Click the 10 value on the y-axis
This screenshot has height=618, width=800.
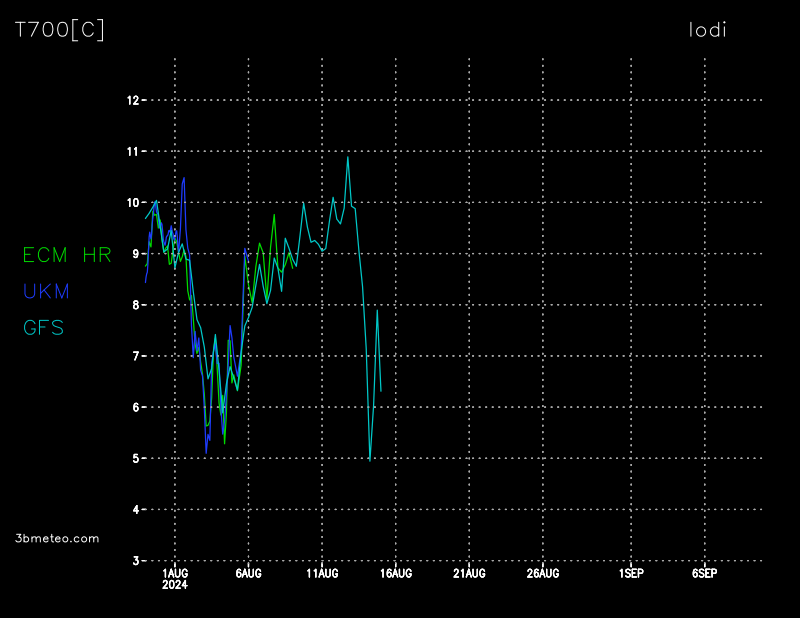click(132, 203)
